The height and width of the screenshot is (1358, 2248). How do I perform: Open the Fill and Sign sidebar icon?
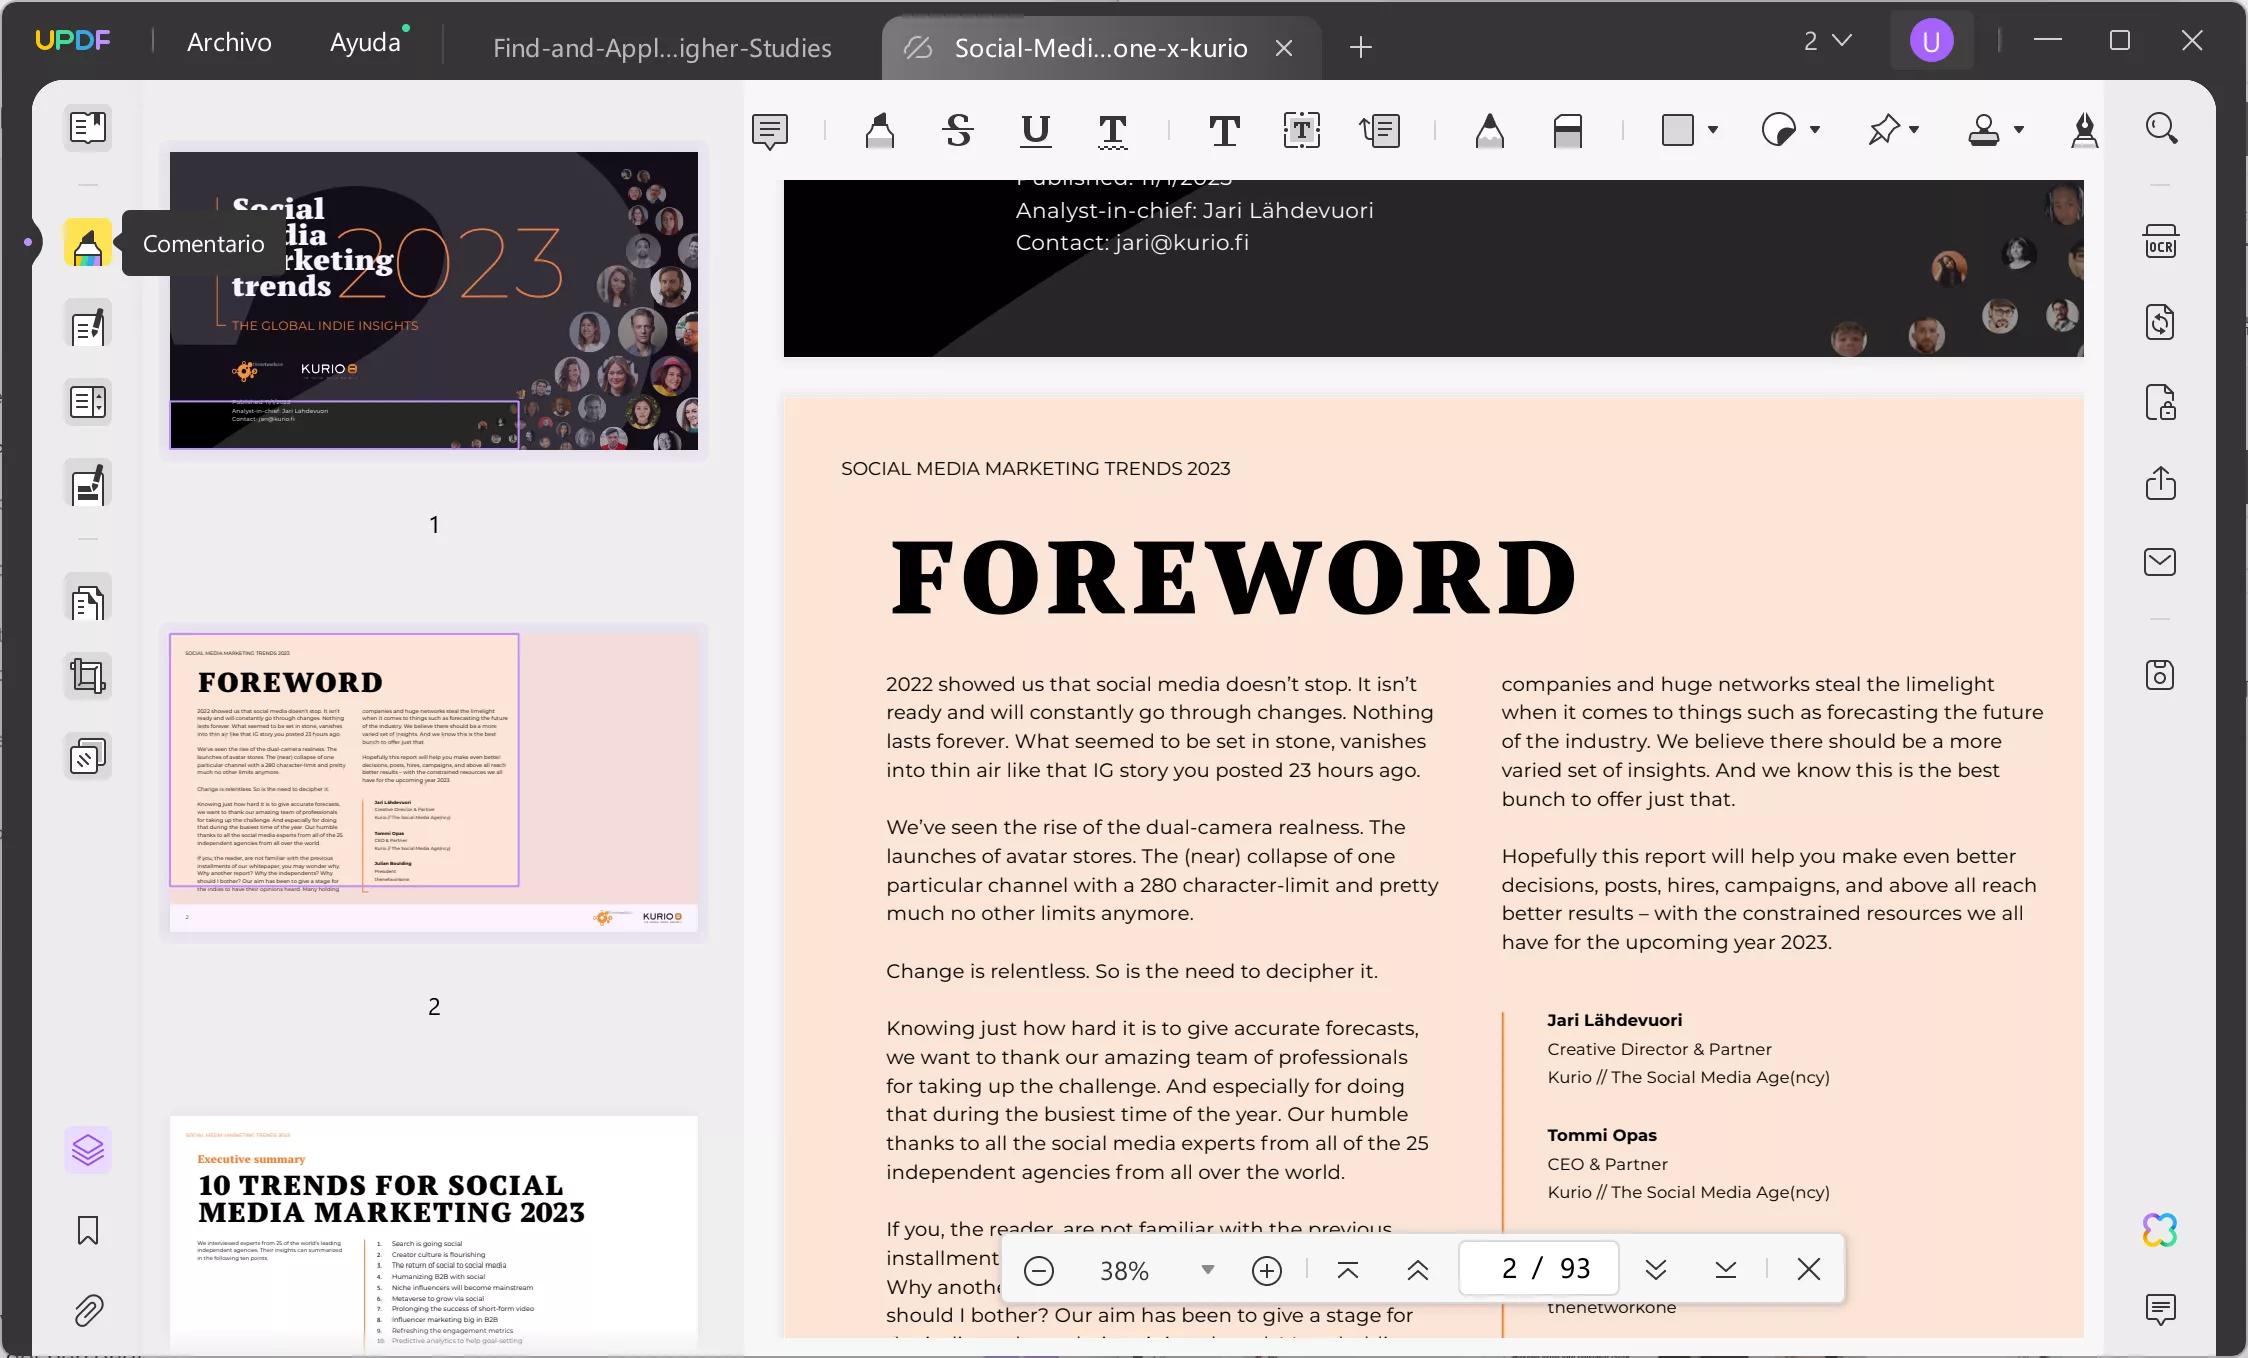(x=88, y=485)
